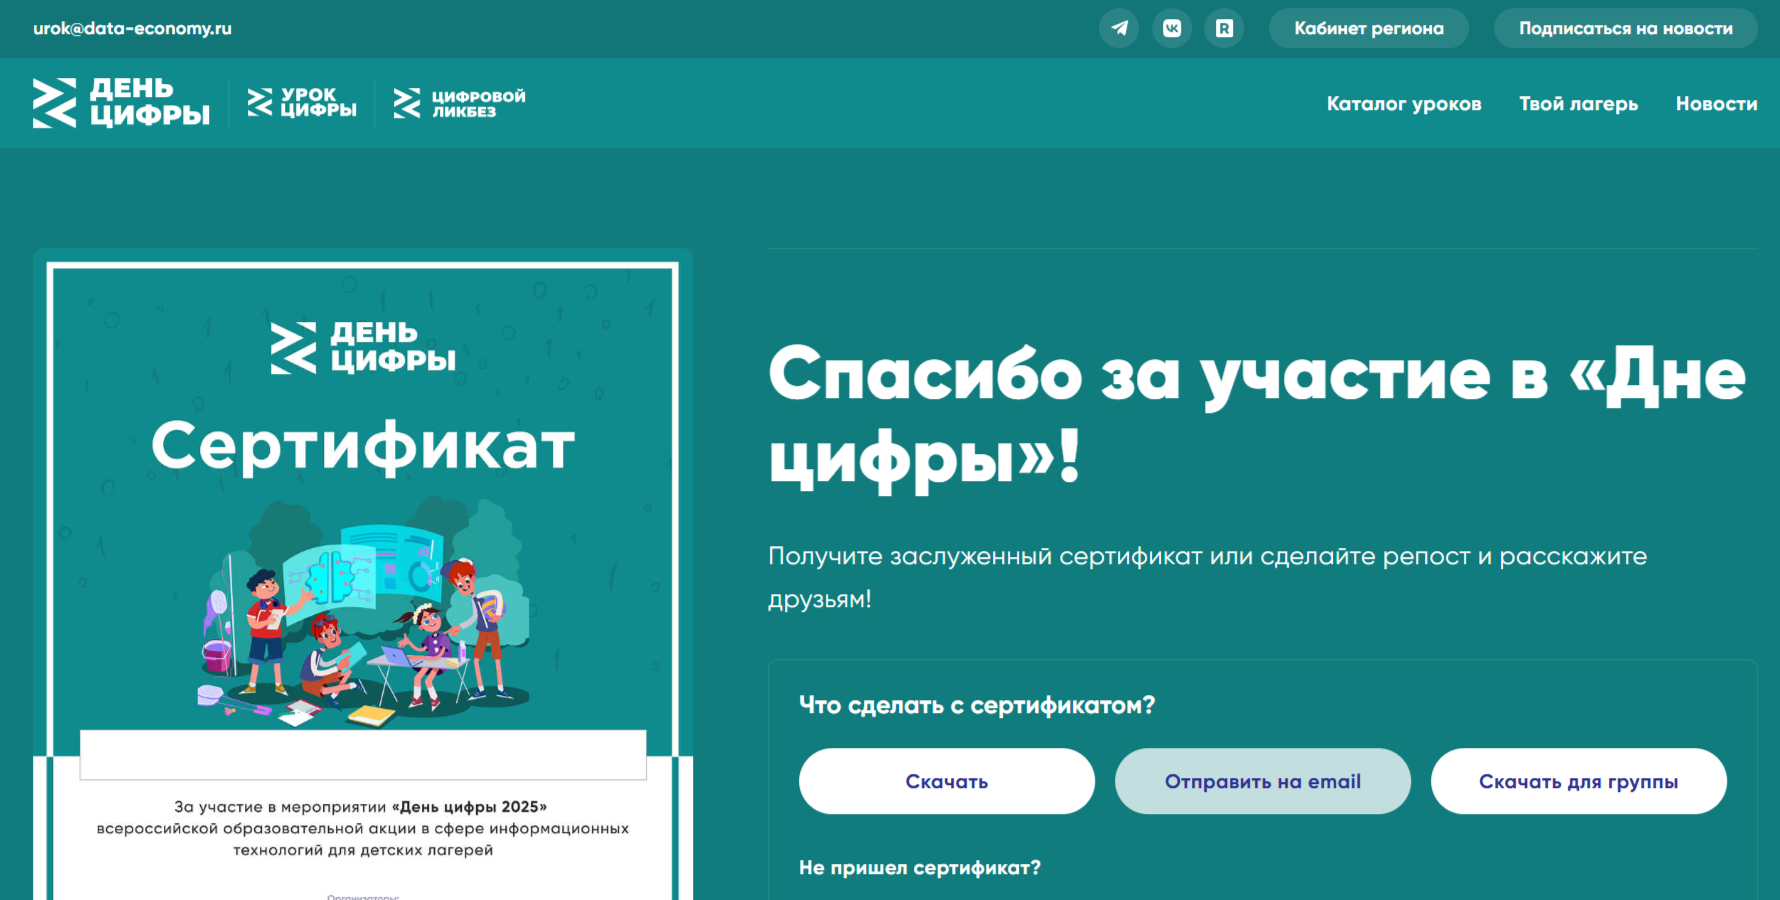Screen dimensions: 1780x900
Task: Go to Цифровой ликбез logo link
Action: pos(459,103)
